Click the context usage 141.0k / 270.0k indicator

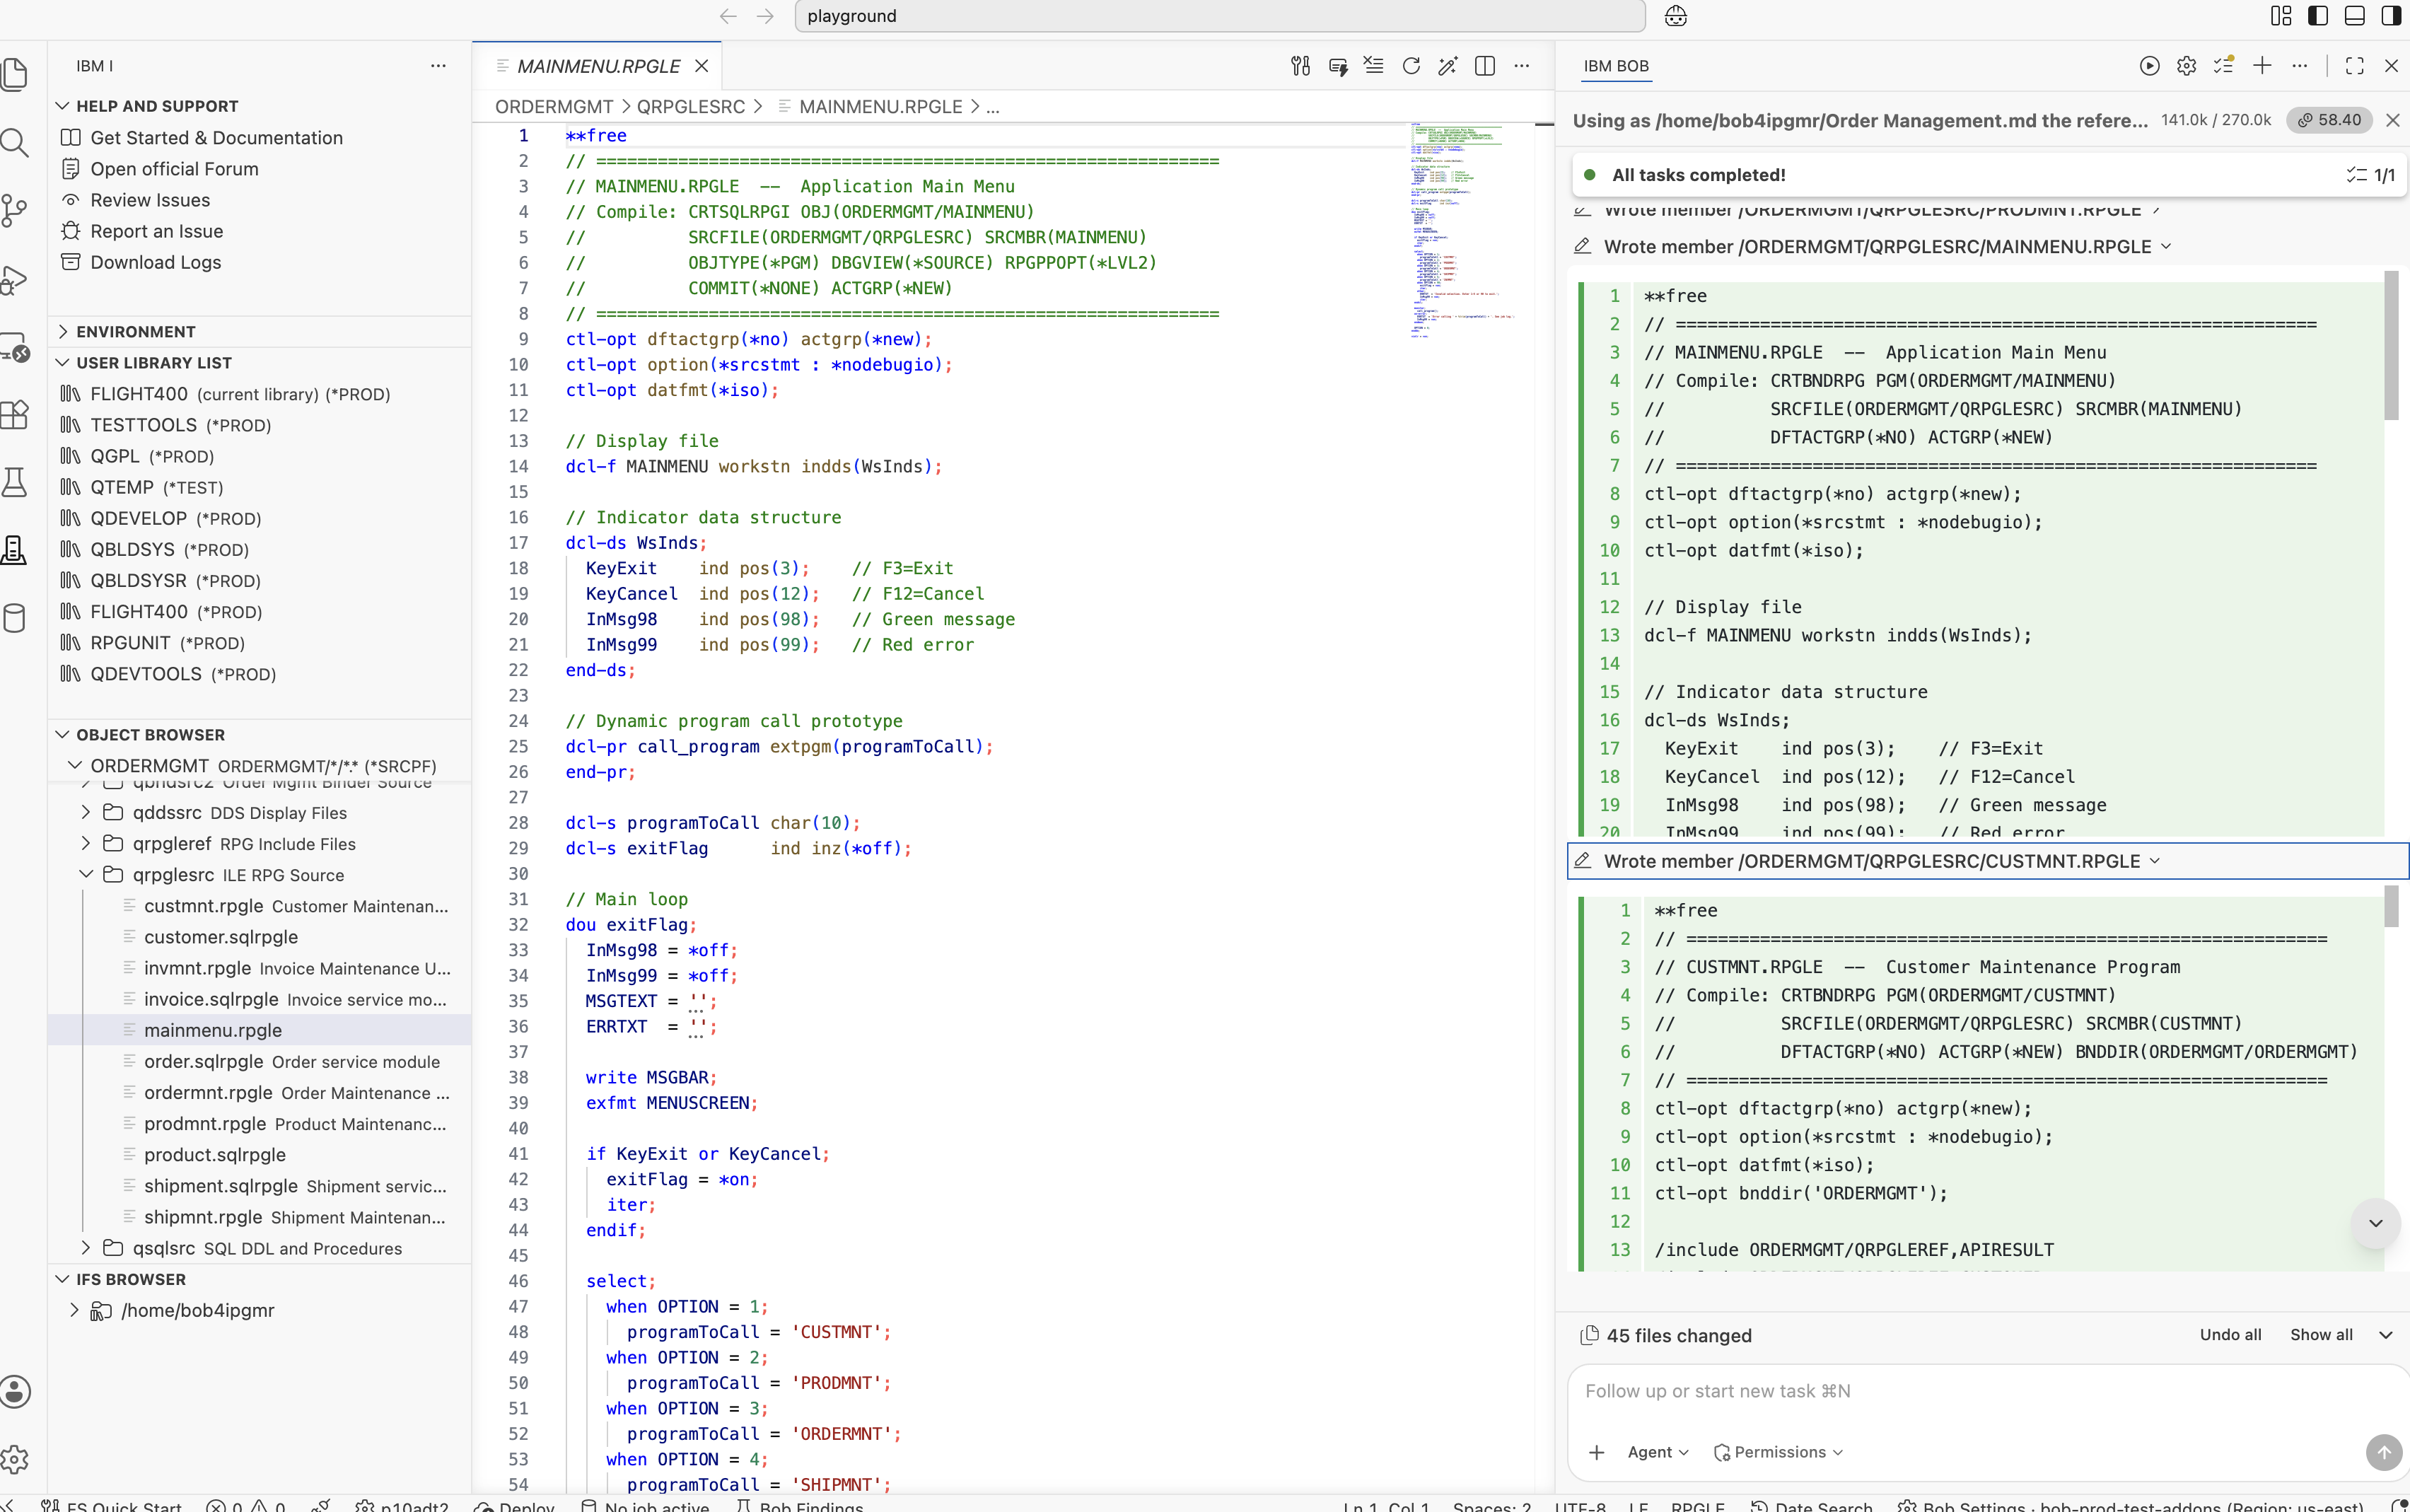tap(2216, 120)
